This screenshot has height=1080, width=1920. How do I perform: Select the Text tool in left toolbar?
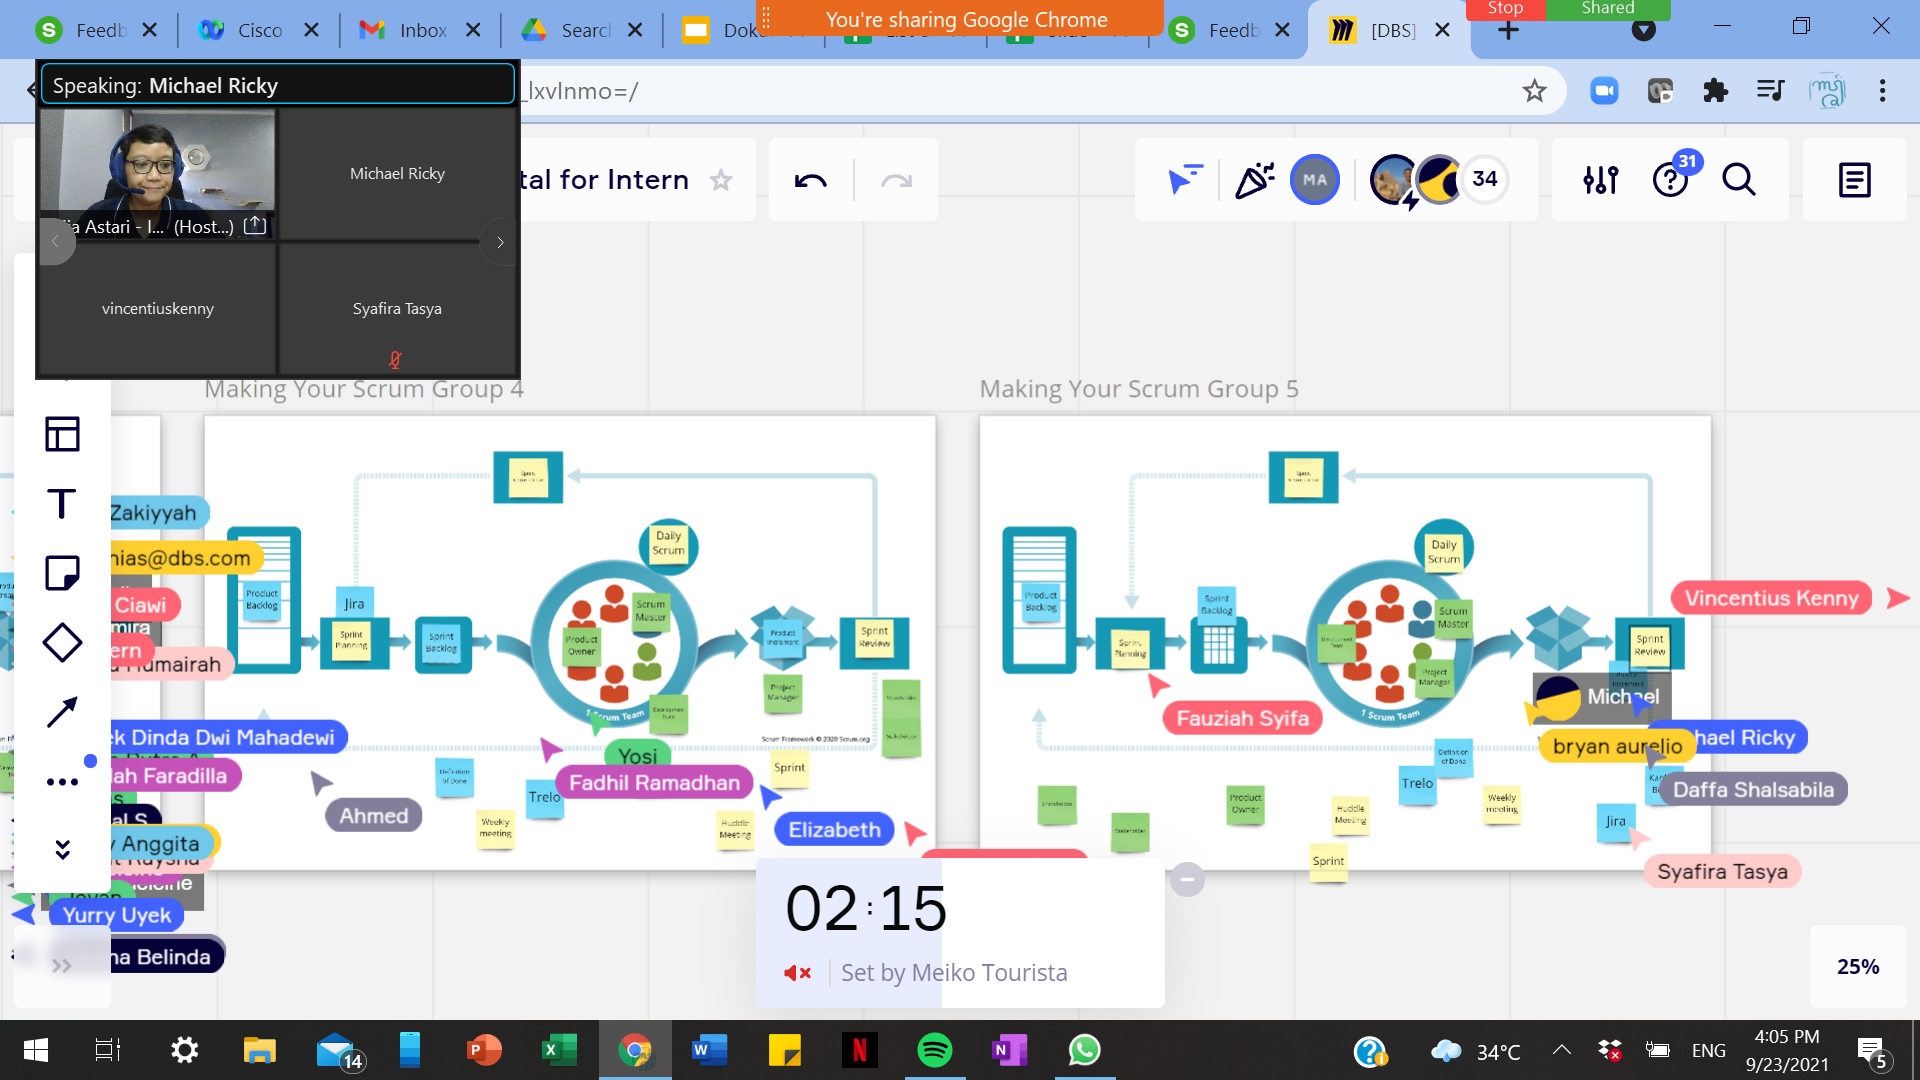point(62,503)
